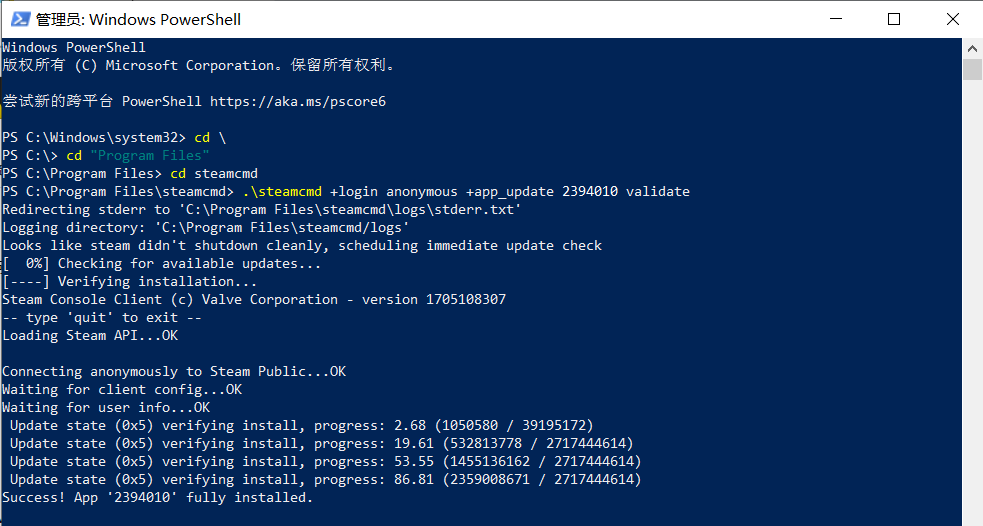This screenshot has width=983, height=526.
Task: Click the '.\steamcmd' command text
Action: (282, 192)
